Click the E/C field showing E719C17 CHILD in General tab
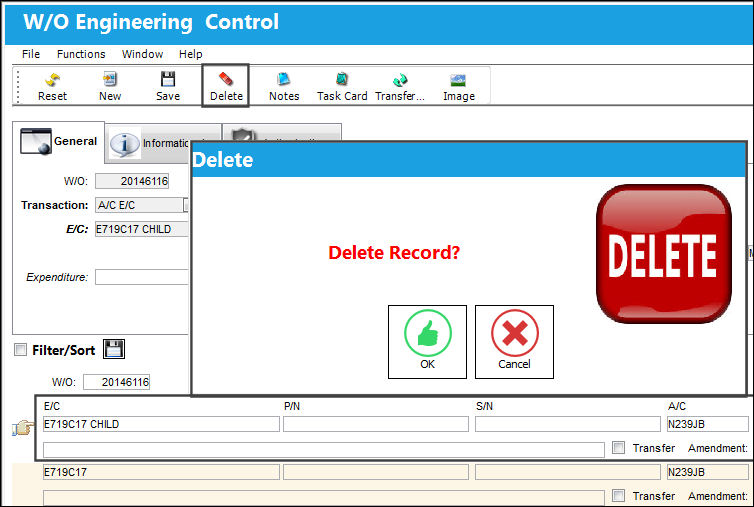 [x=142, y=229]
